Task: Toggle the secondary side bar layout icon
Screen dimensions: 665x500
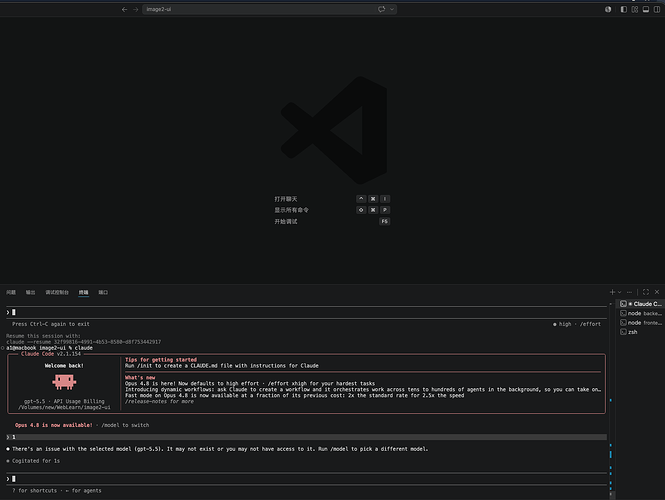Action: point(657,9)
